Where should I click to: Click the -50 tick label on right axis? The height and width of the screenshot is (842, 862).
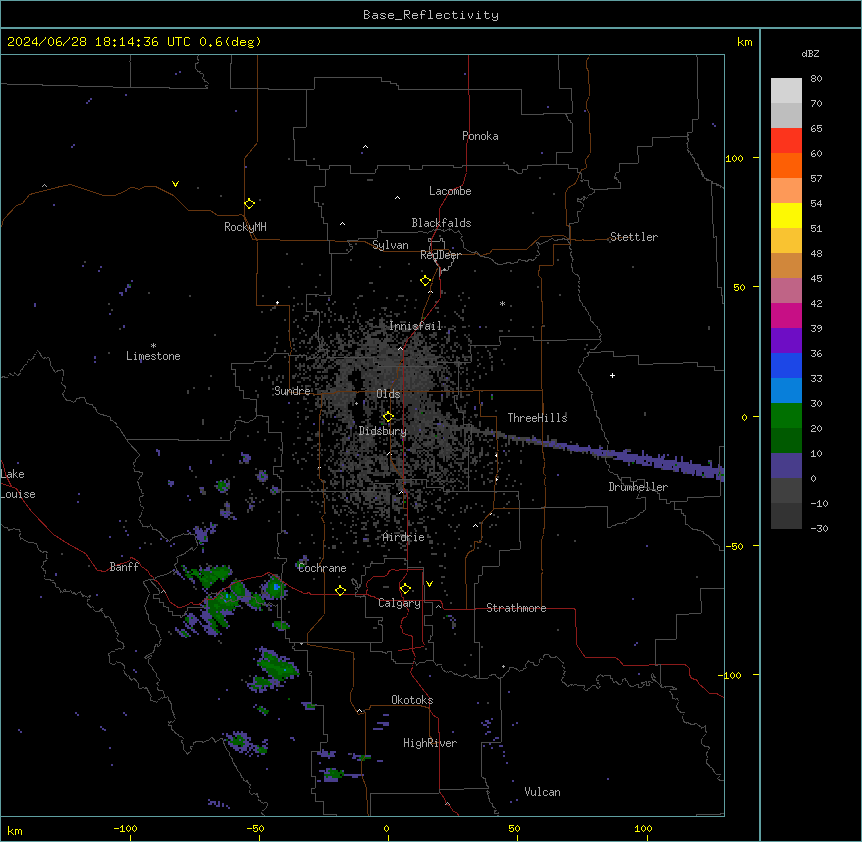[x=736, y=546]
